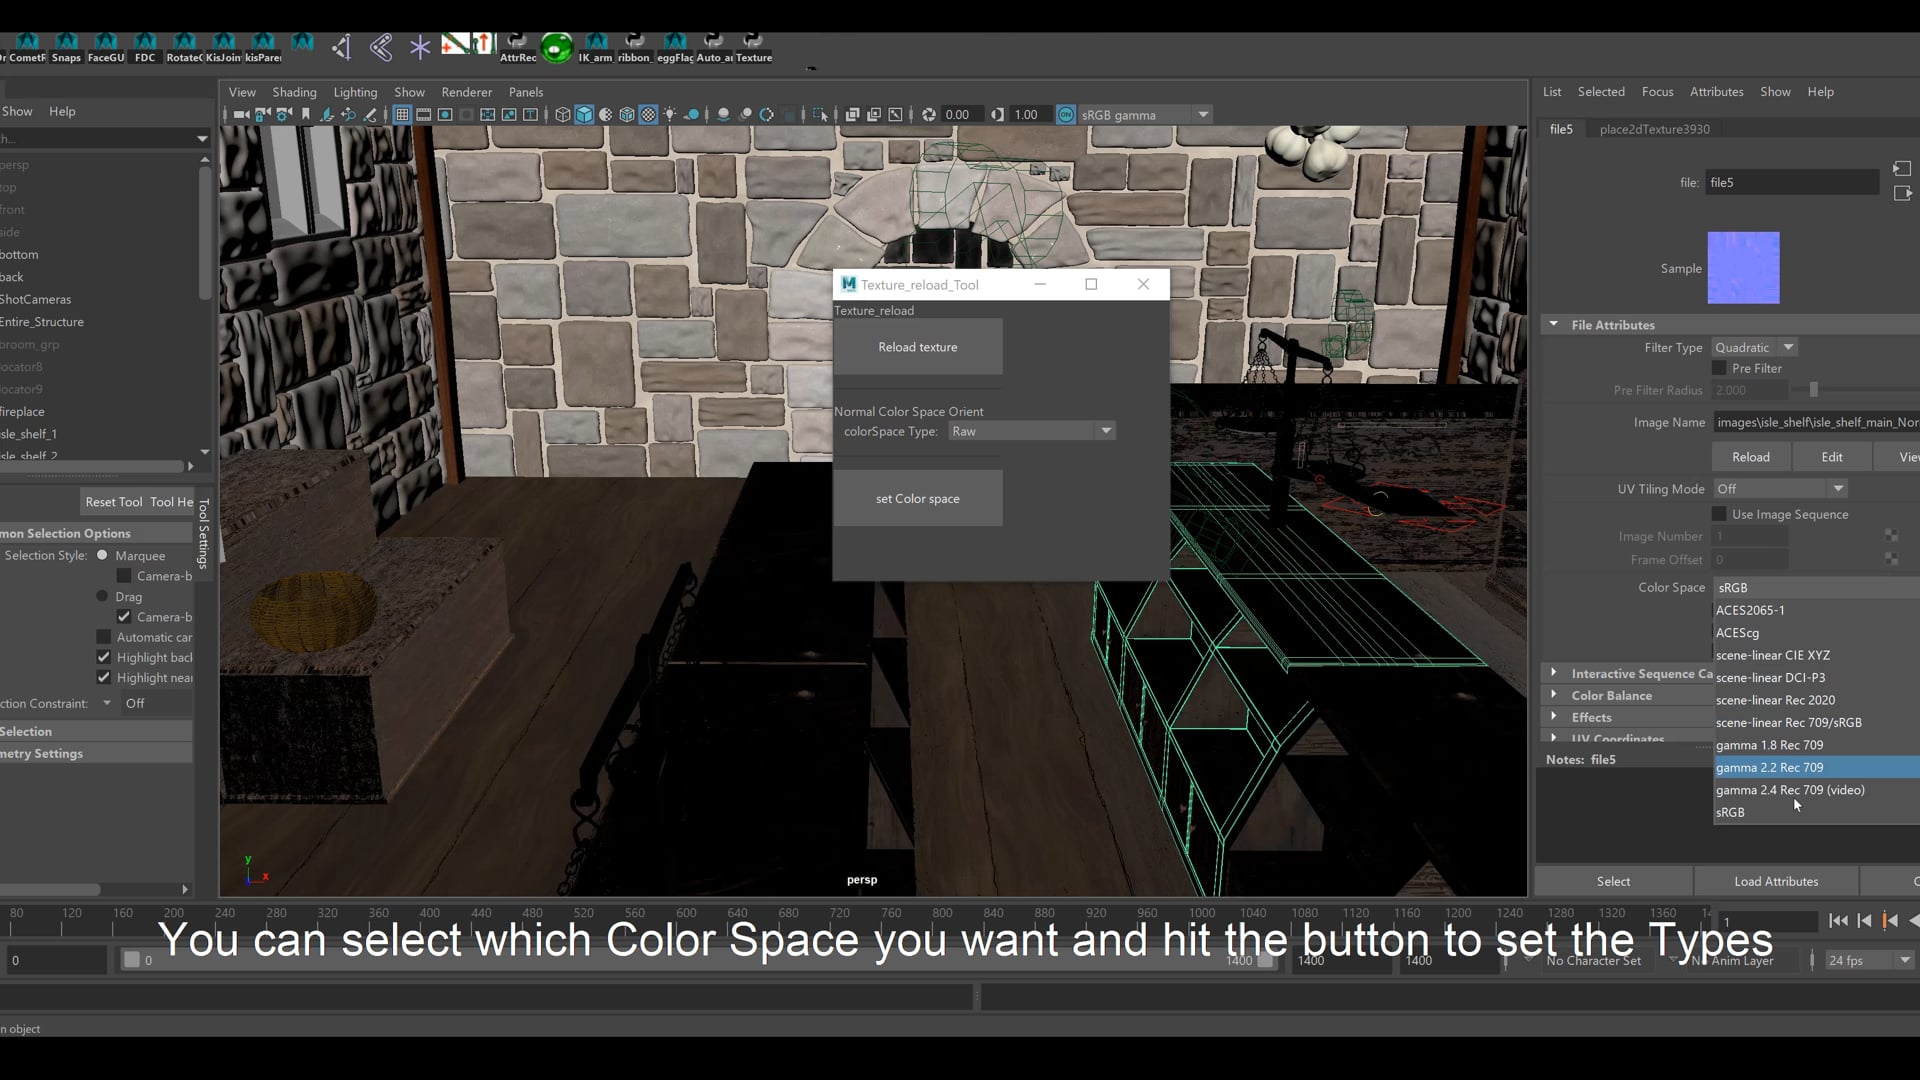Image resolution: width=1920 pixels, height=1080 pixels.
Task: Enable the Pre Filter checkbox
Action: coord(1719,368)
